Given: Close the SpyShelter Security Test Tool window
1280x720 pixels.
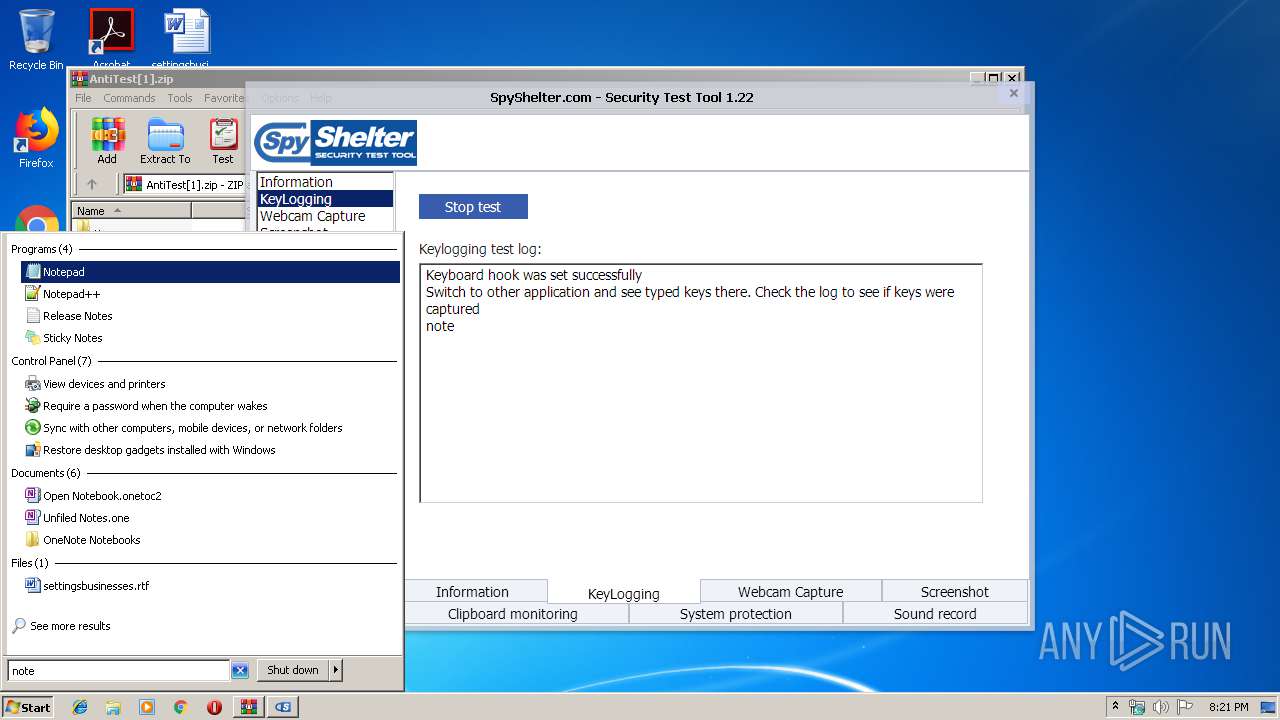Looking at the screenshot, I should tap(1013, 93).
